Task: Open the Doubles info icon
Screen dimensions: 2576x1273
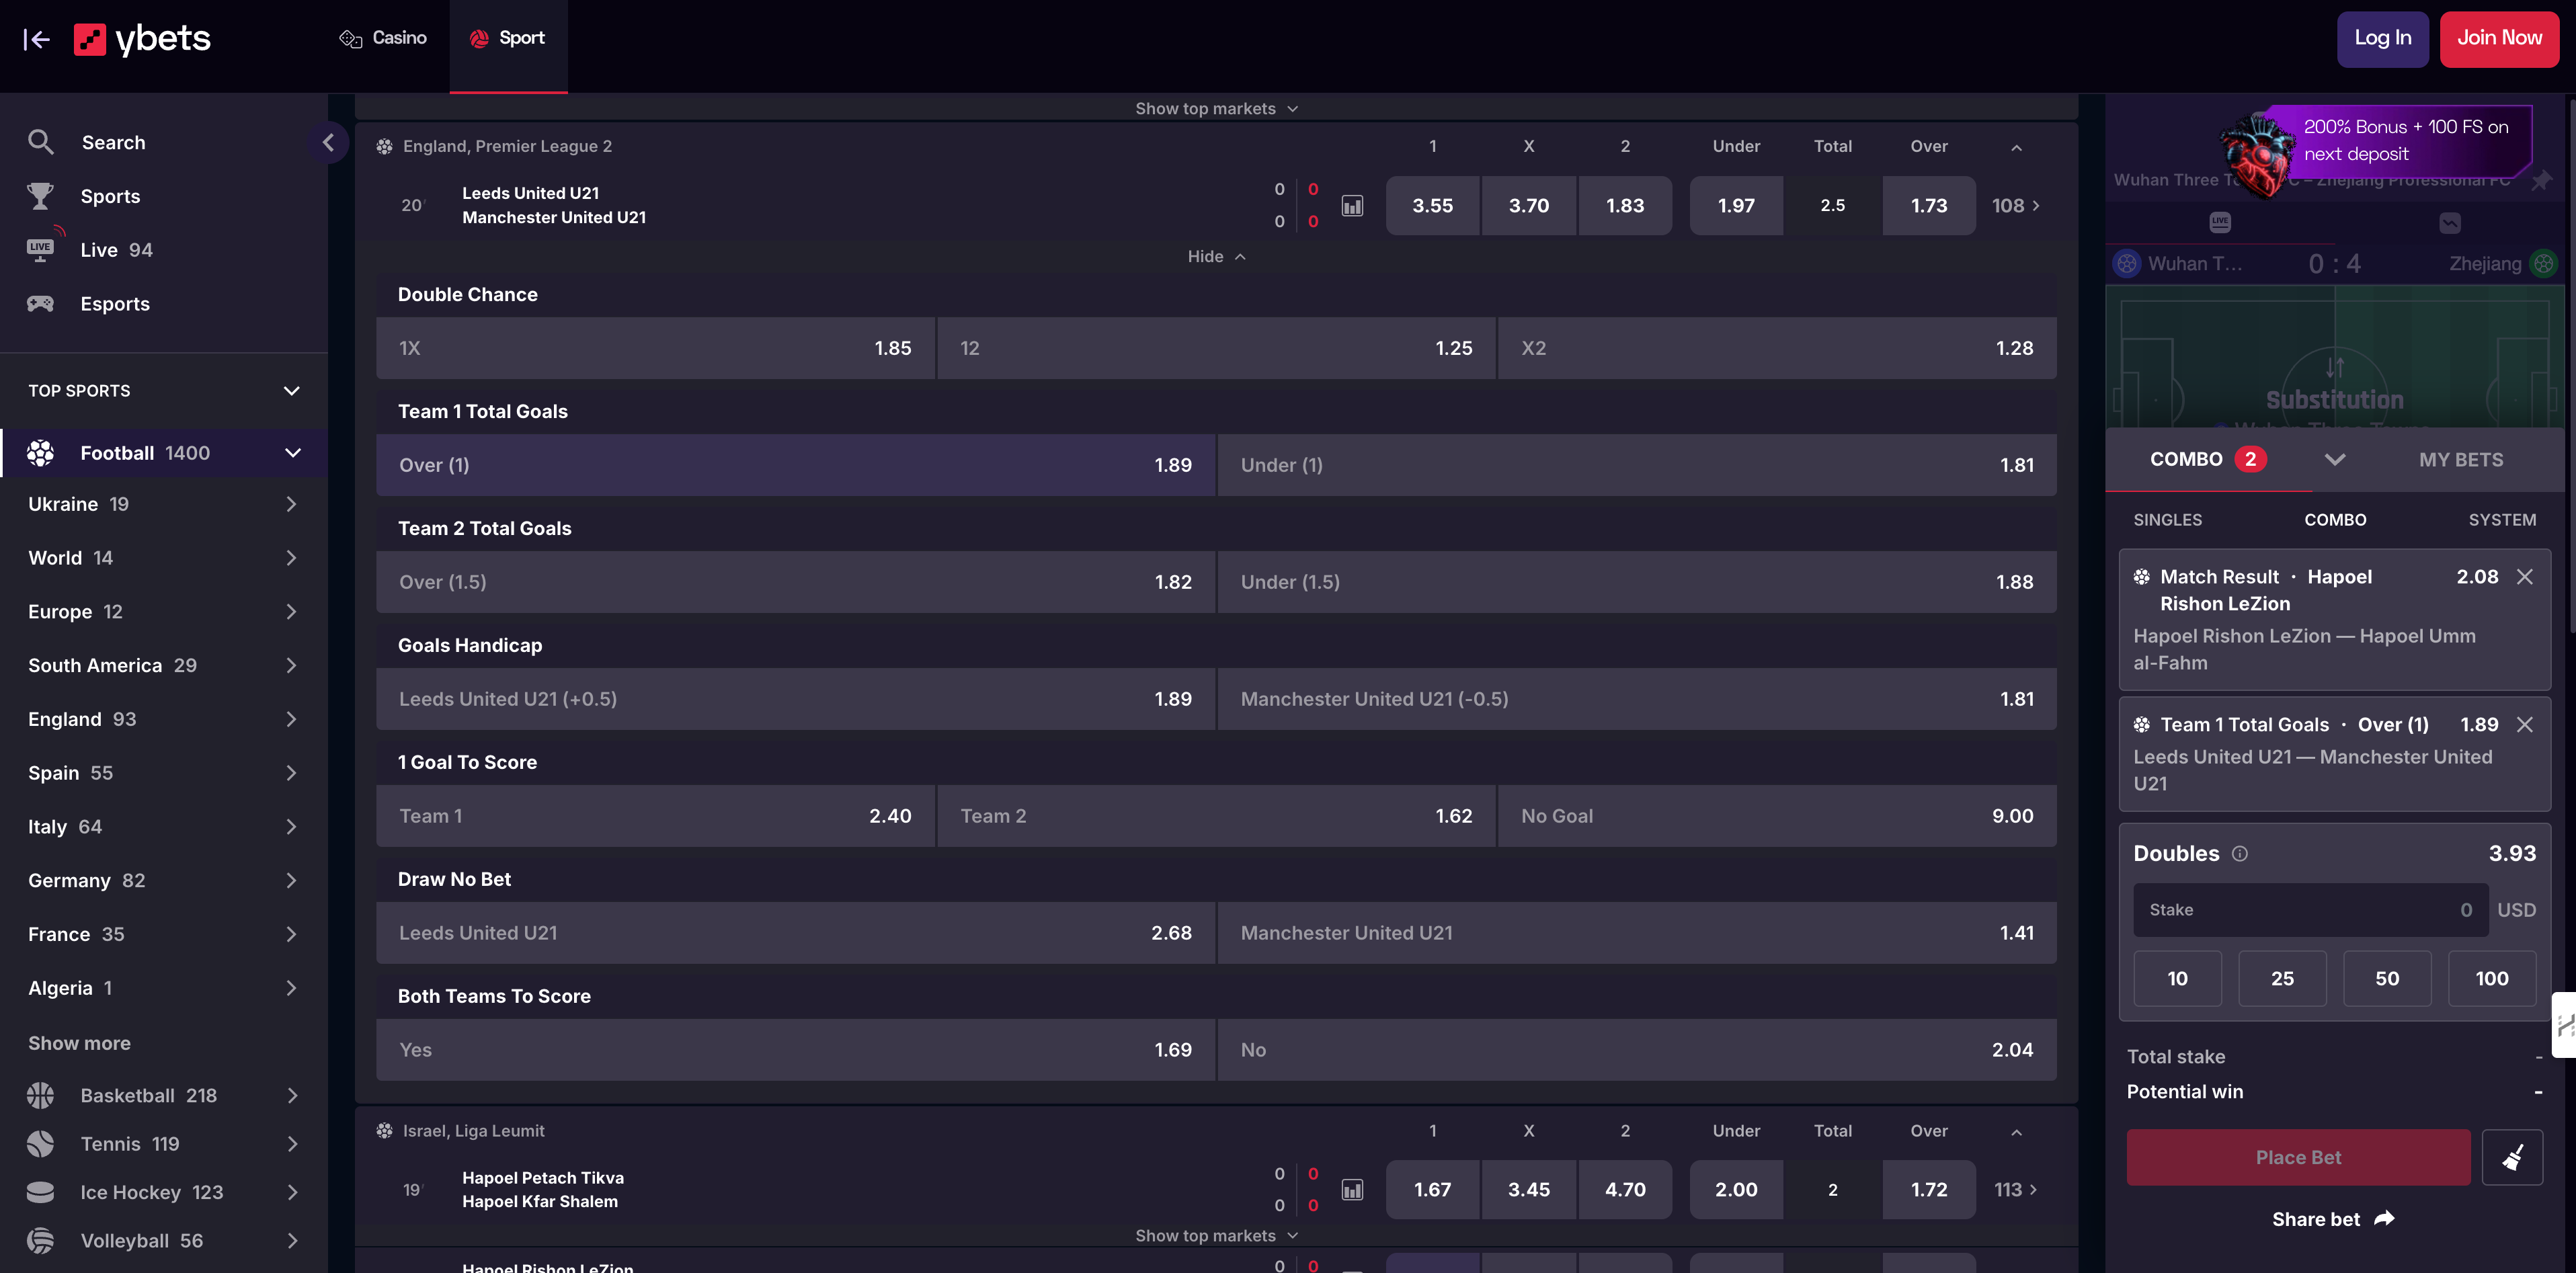Action: click(x=2240, y=854)
